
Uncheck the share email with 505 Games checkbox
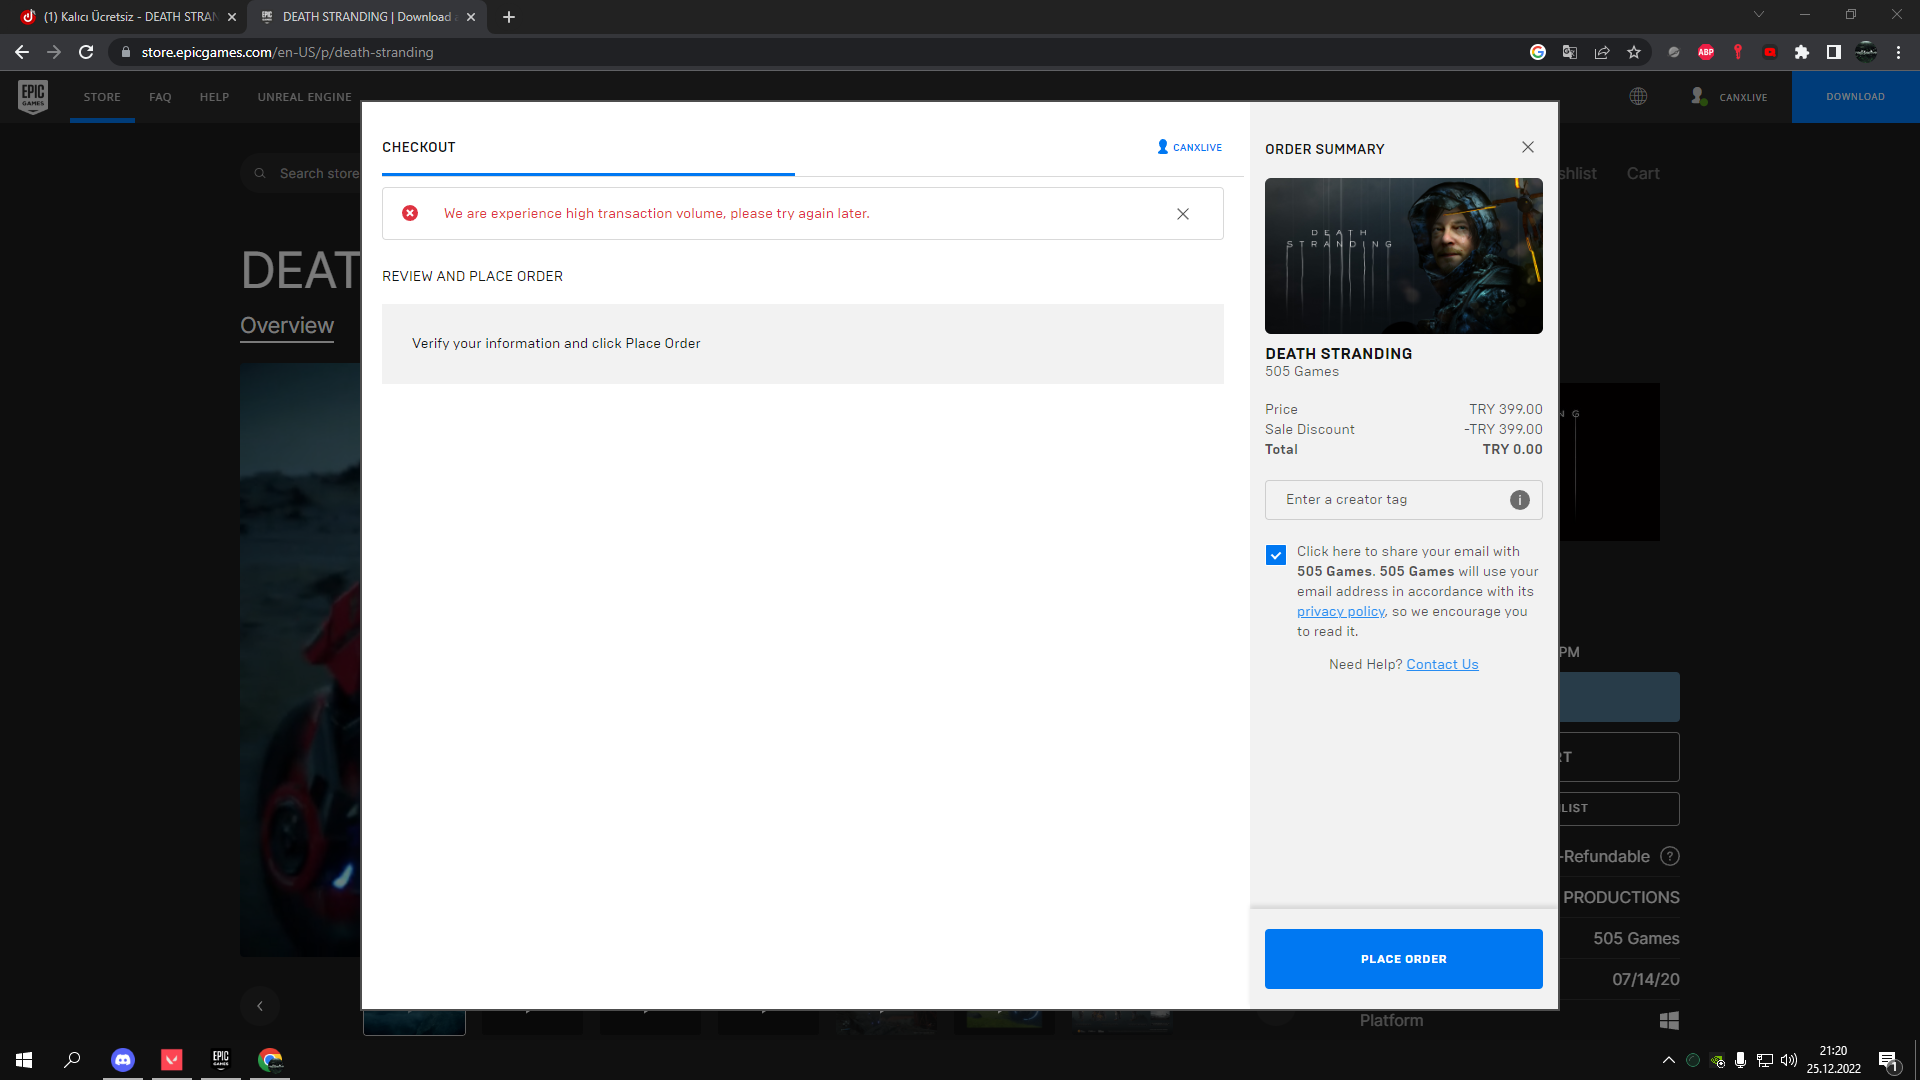[x=1276, y=555]
